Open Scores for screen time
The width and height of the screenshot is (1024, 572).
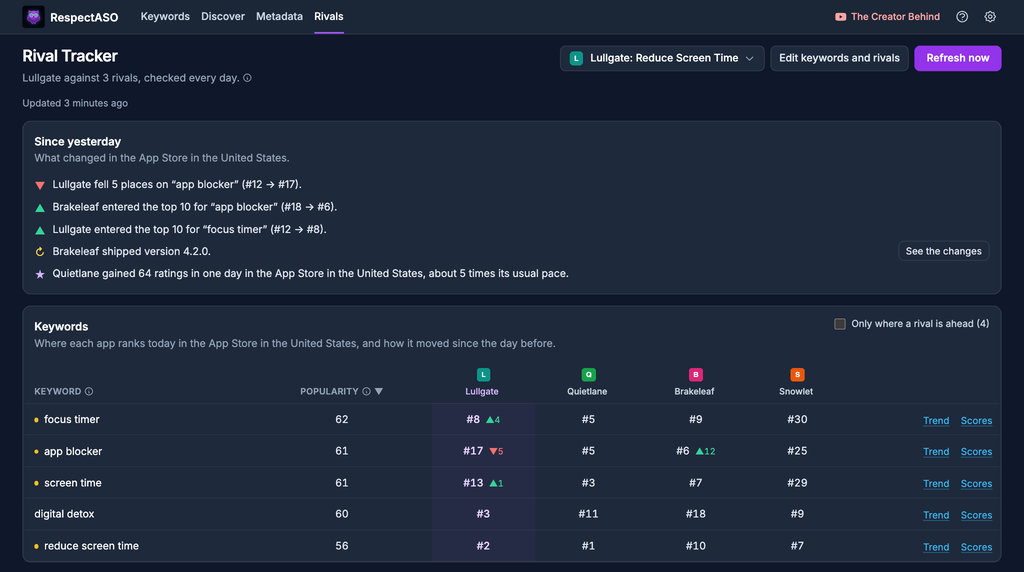976,483
